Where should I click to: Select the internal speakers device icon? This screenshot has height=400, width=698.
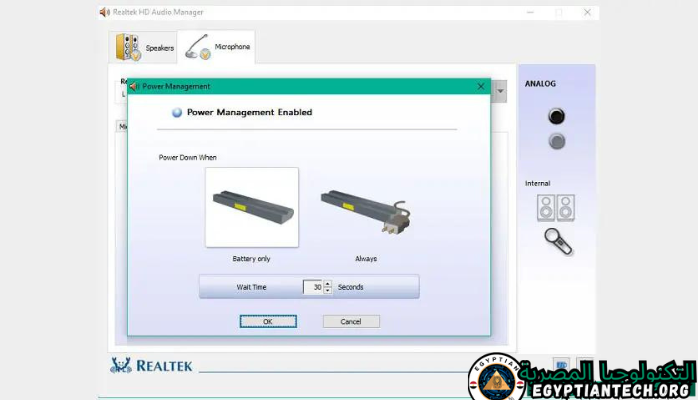tap(556, 208)
